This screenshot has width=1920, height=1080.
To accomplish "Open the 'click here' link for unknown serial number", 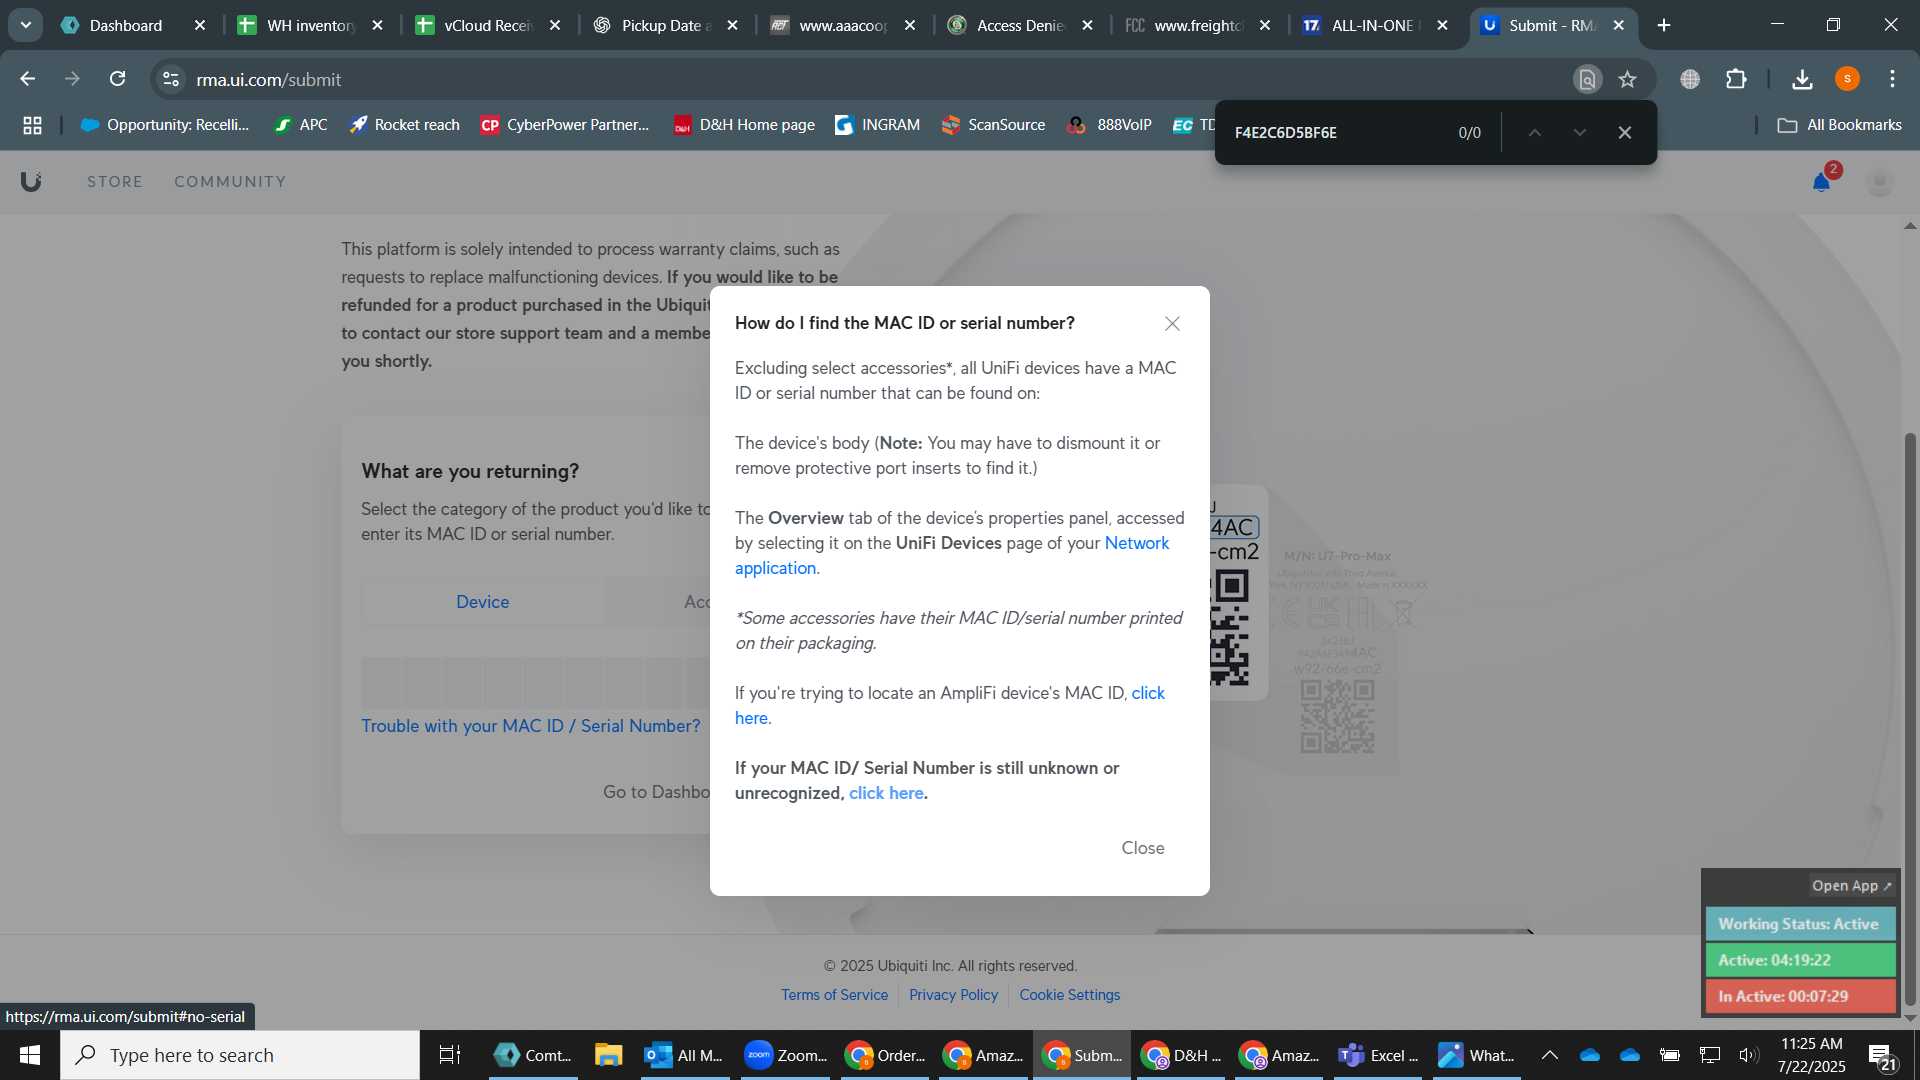I will click(x=886, y=793).
